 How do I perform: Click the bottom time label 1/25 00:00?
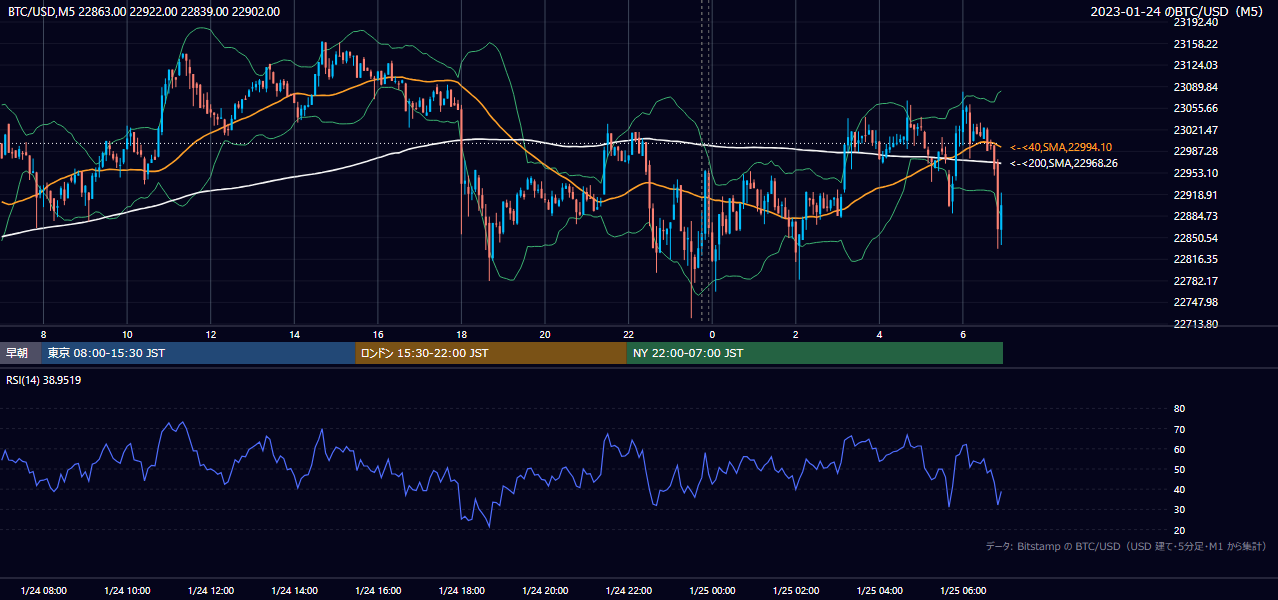[712, 591]
